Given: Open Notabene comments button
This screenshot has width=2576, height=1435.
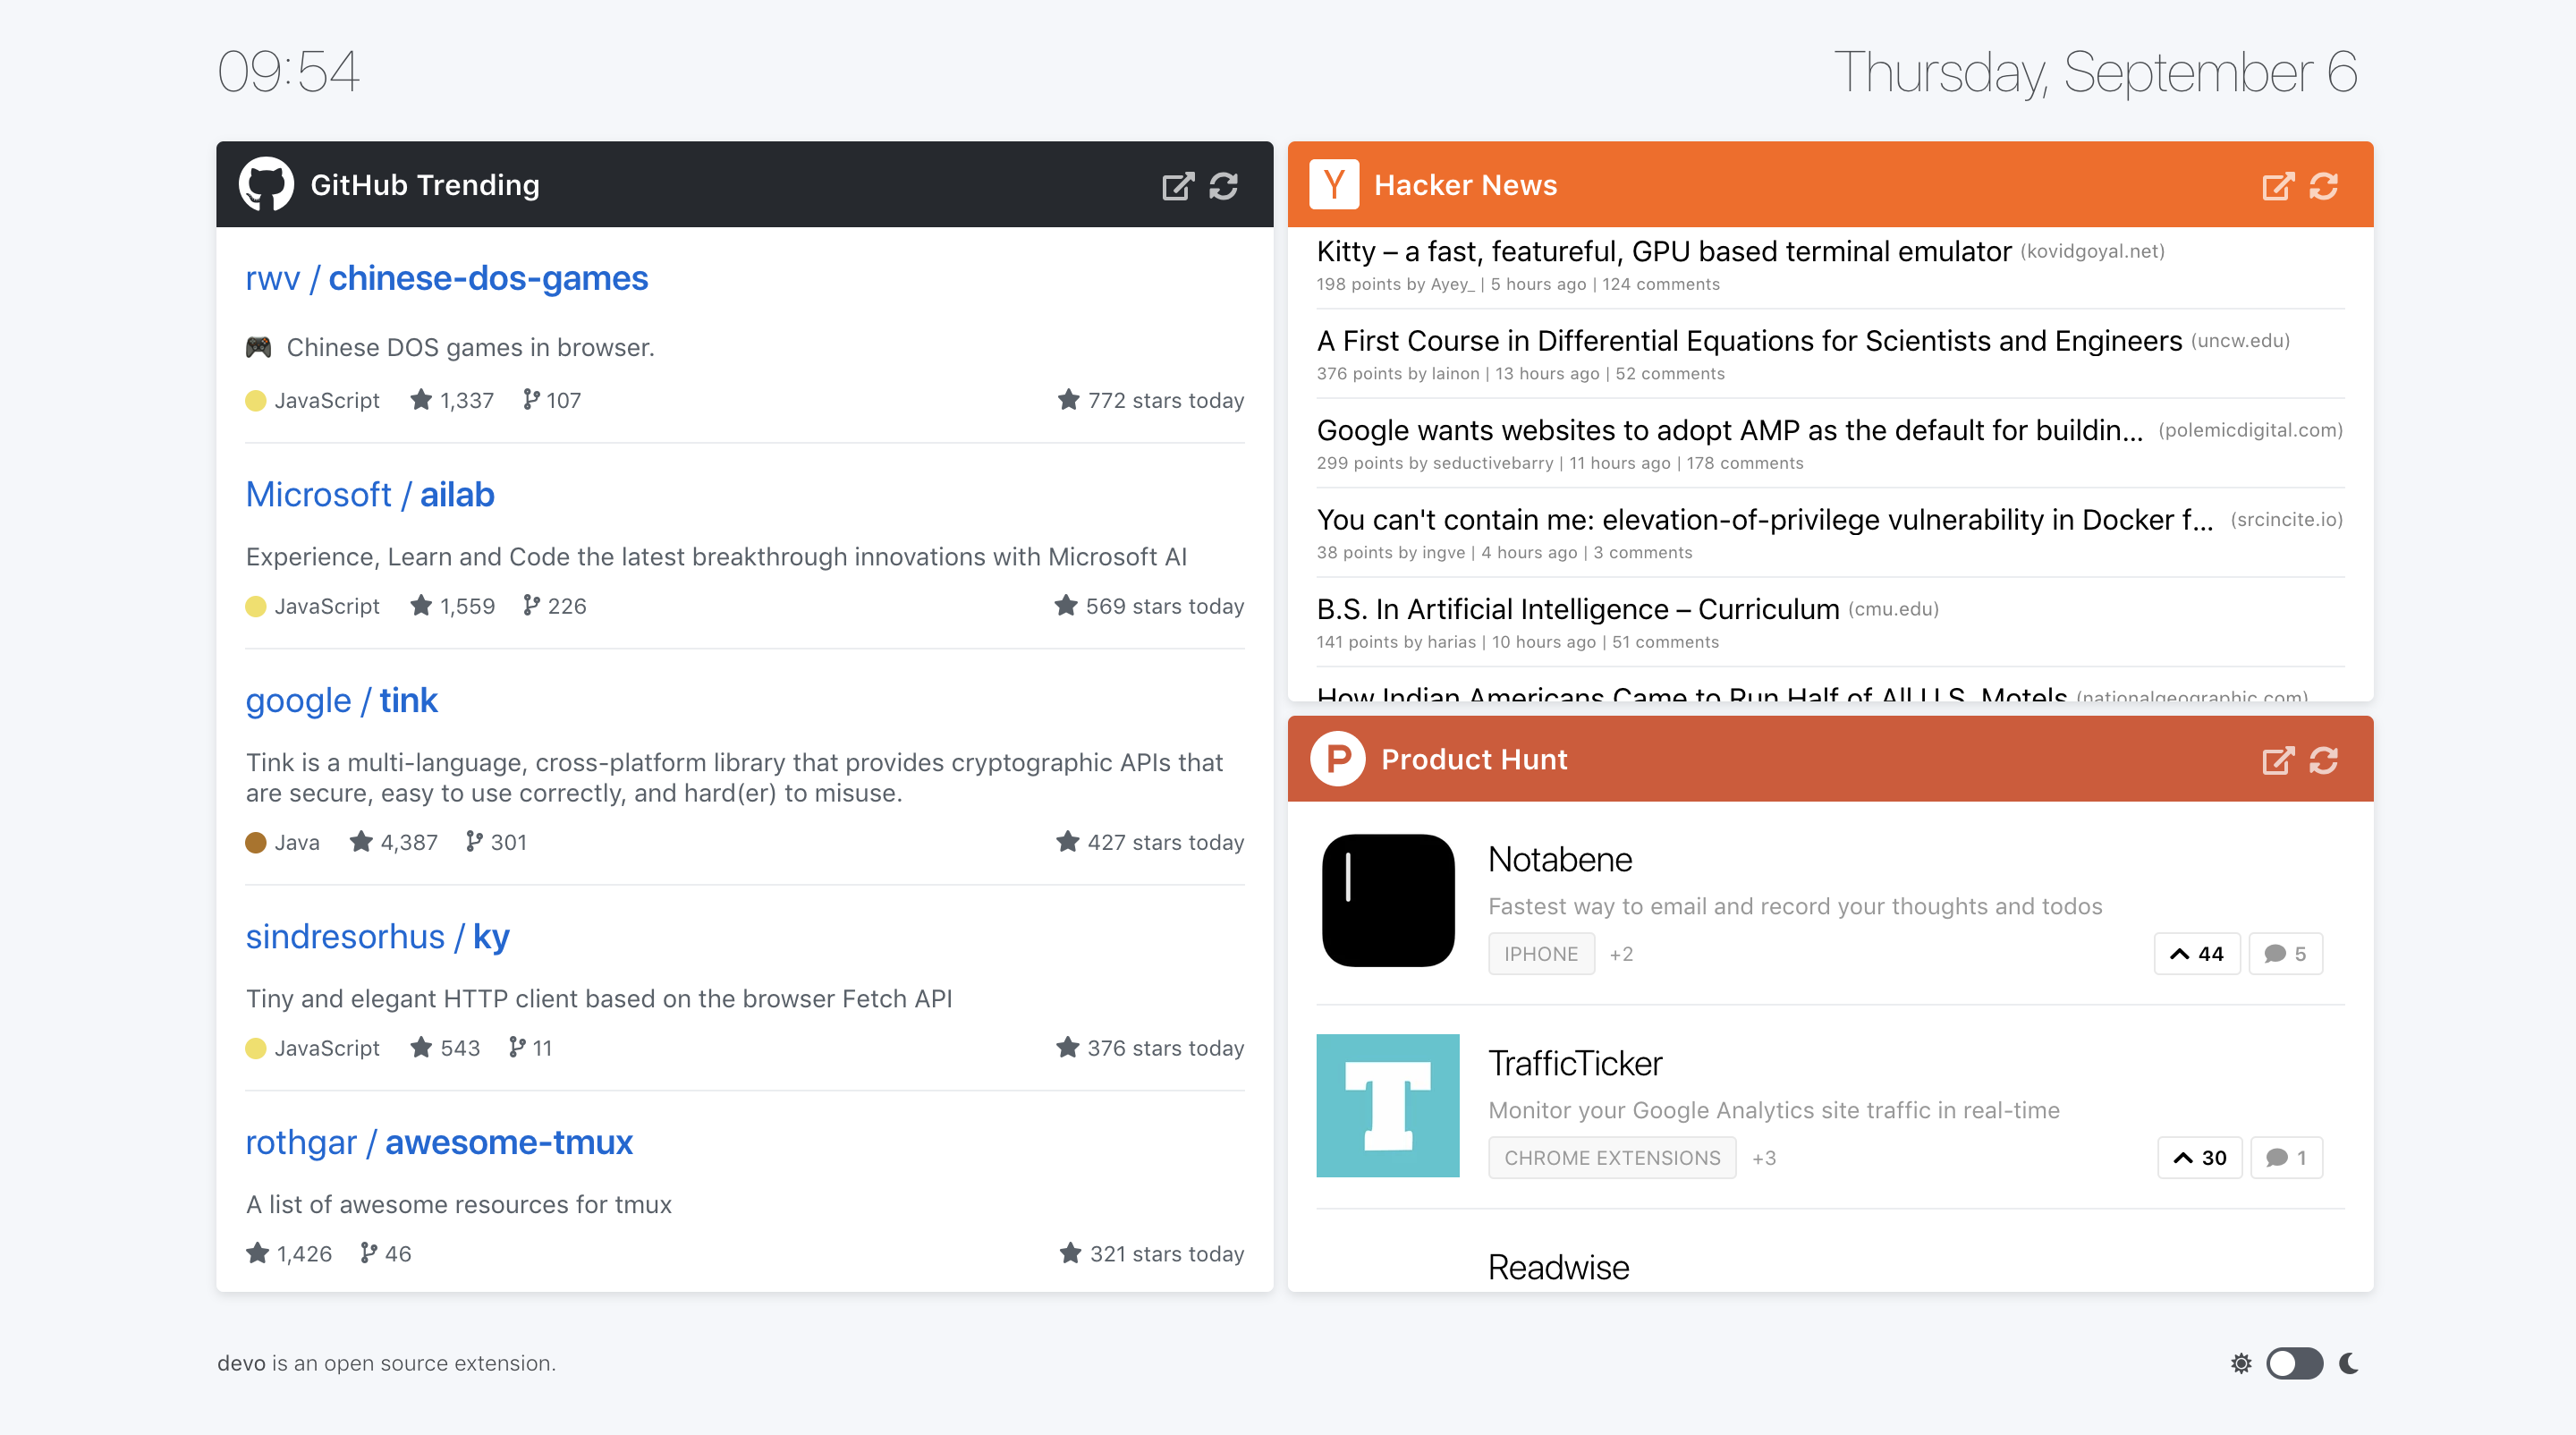Looking at the screenshot, I should tap(2285, 954).
